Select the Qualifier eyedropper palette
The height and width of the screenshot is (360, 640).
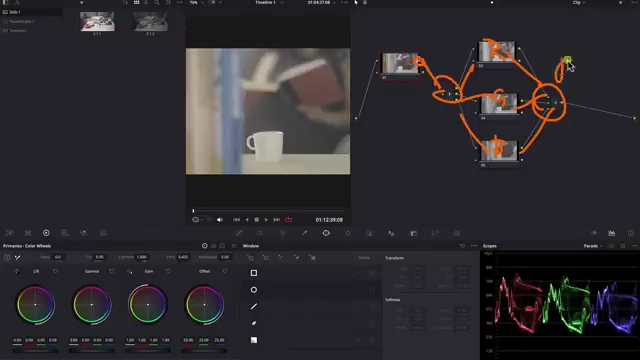tap(304, 233)
